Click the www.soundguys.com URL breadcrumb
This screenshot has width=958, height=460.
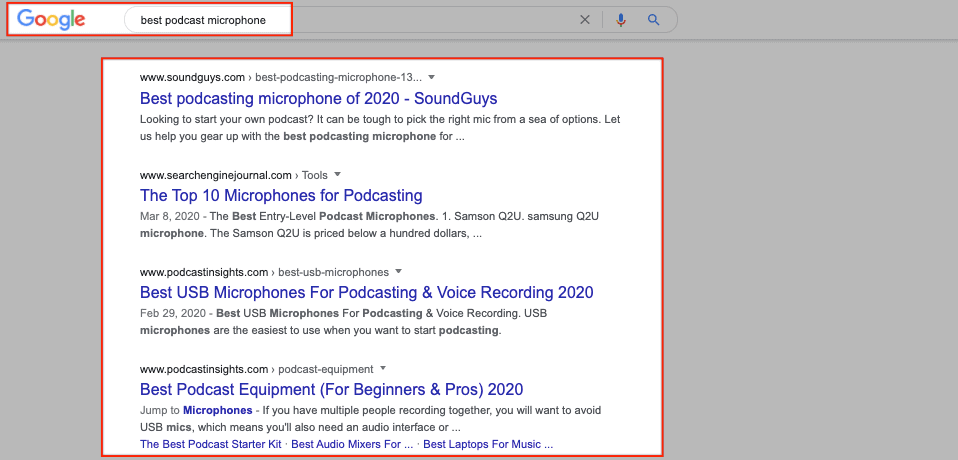[x=192, y=77]
